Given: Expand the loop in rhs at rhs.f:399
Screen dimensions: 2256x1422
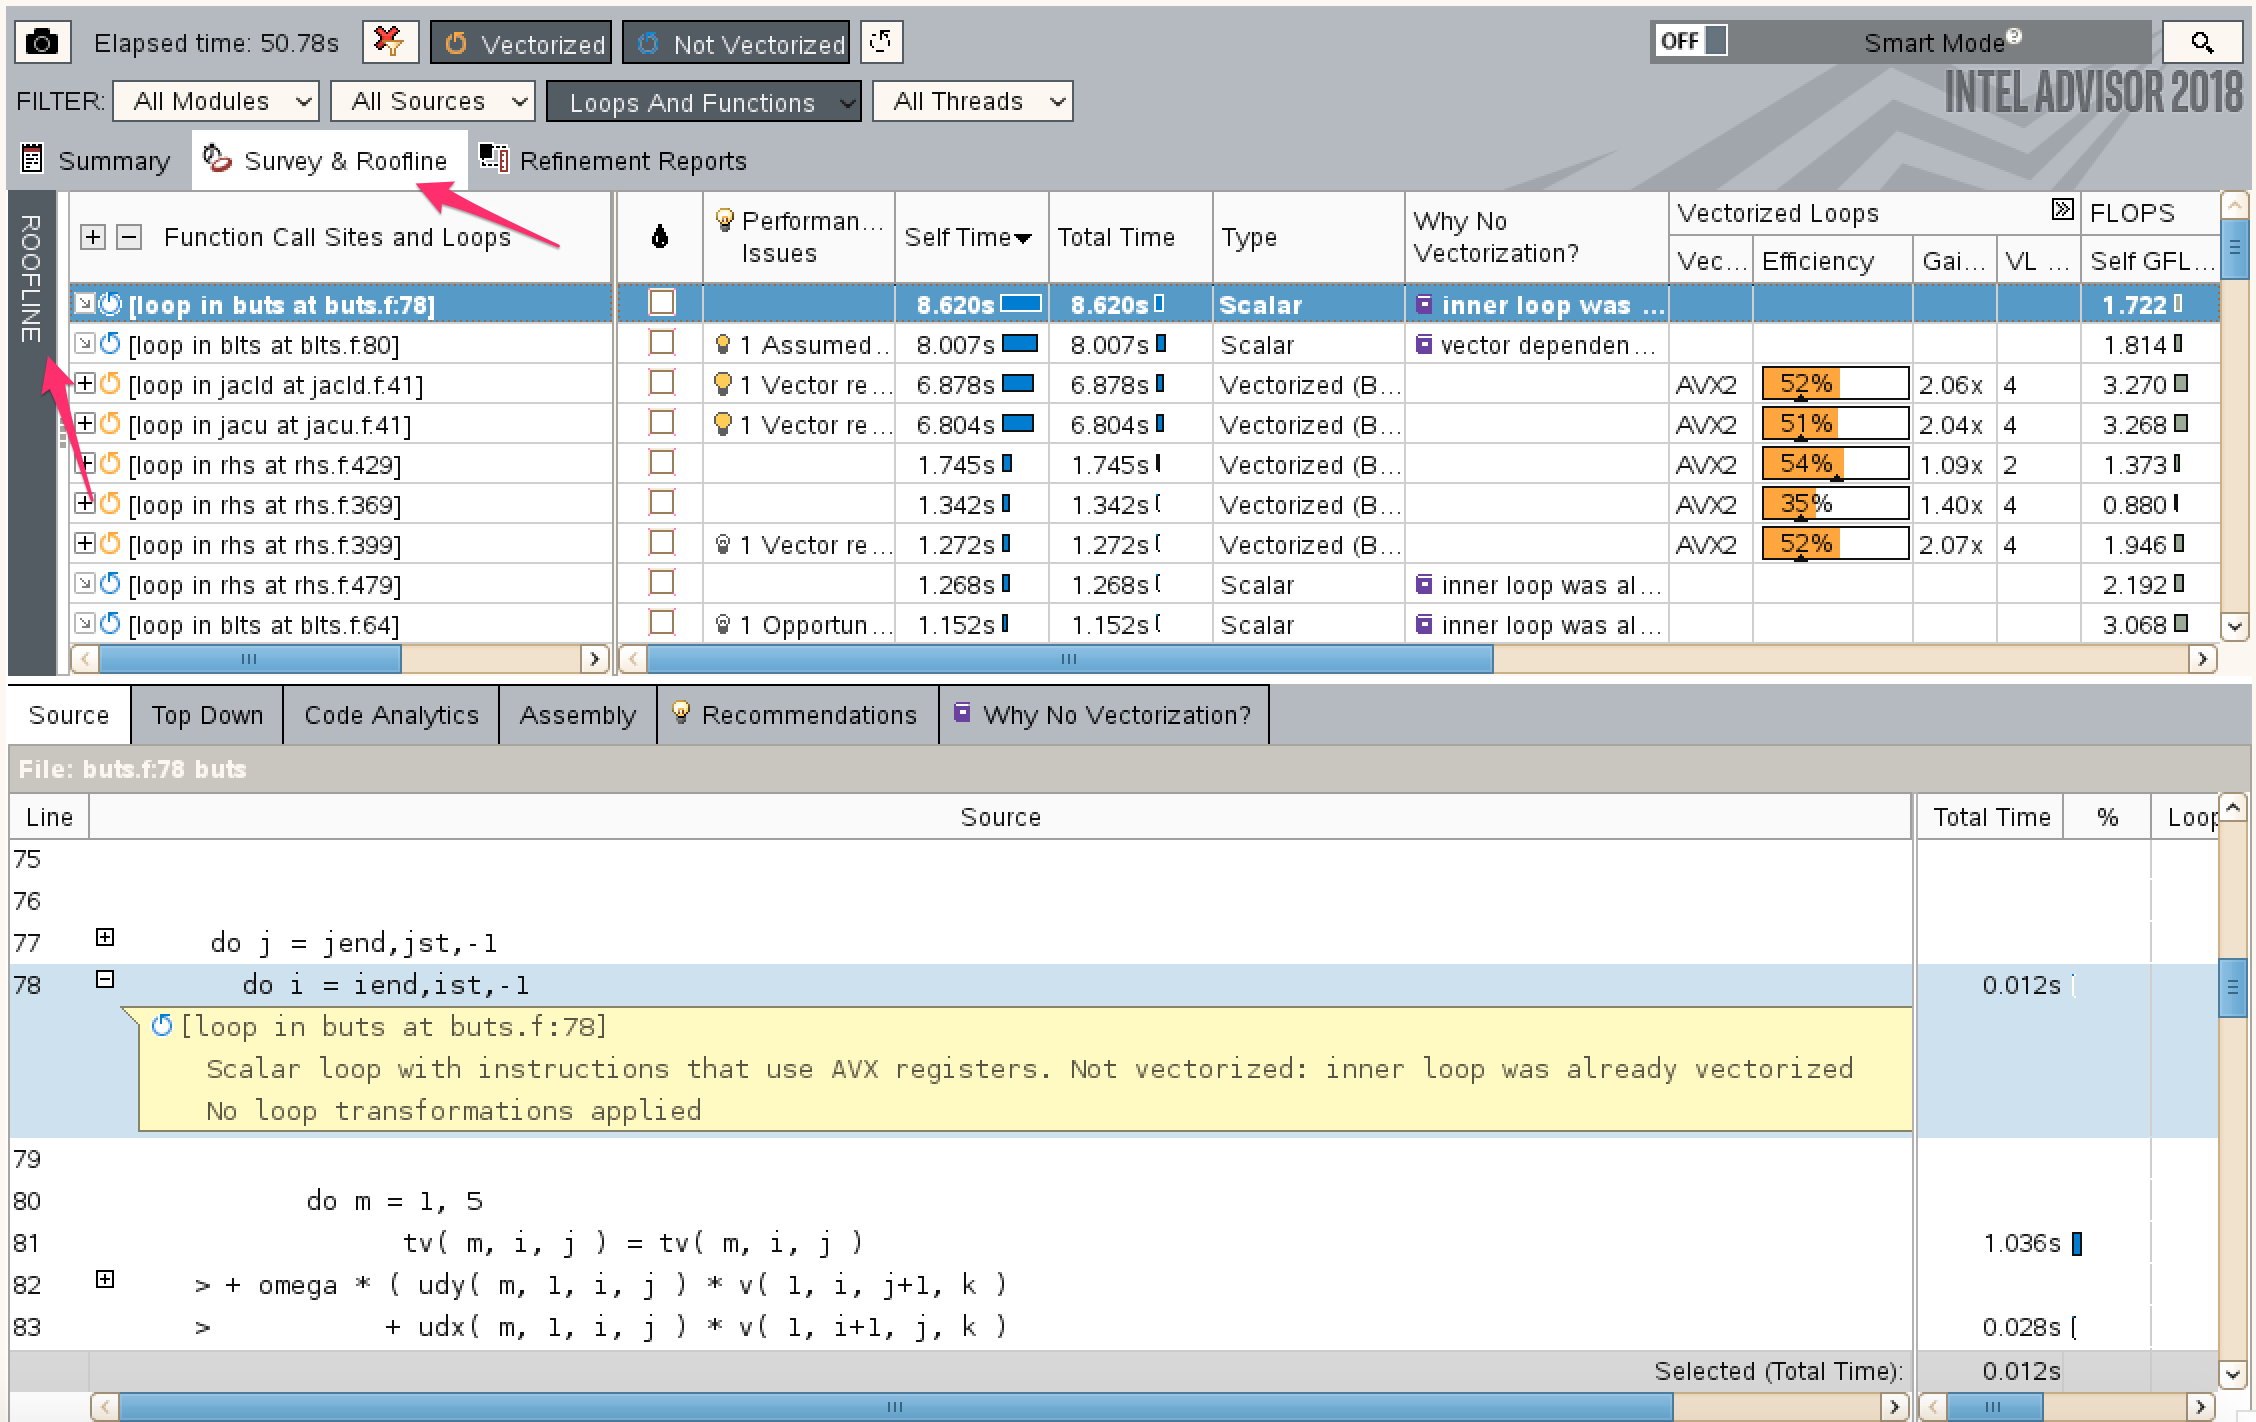Looking at the screenshot, I should (x=85, y=543).
